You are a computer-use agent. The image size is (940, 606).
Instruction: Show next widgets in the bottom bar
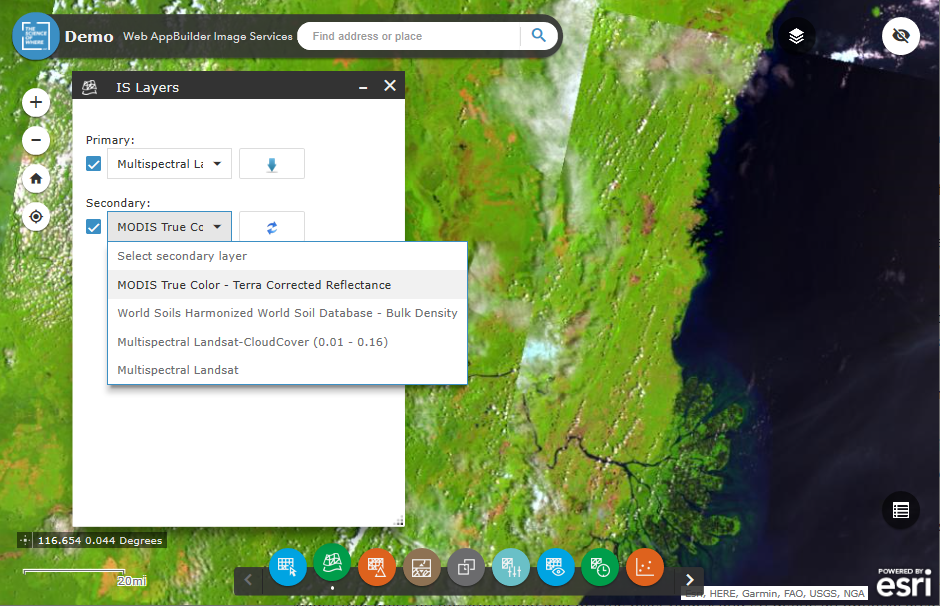point(689,580)
